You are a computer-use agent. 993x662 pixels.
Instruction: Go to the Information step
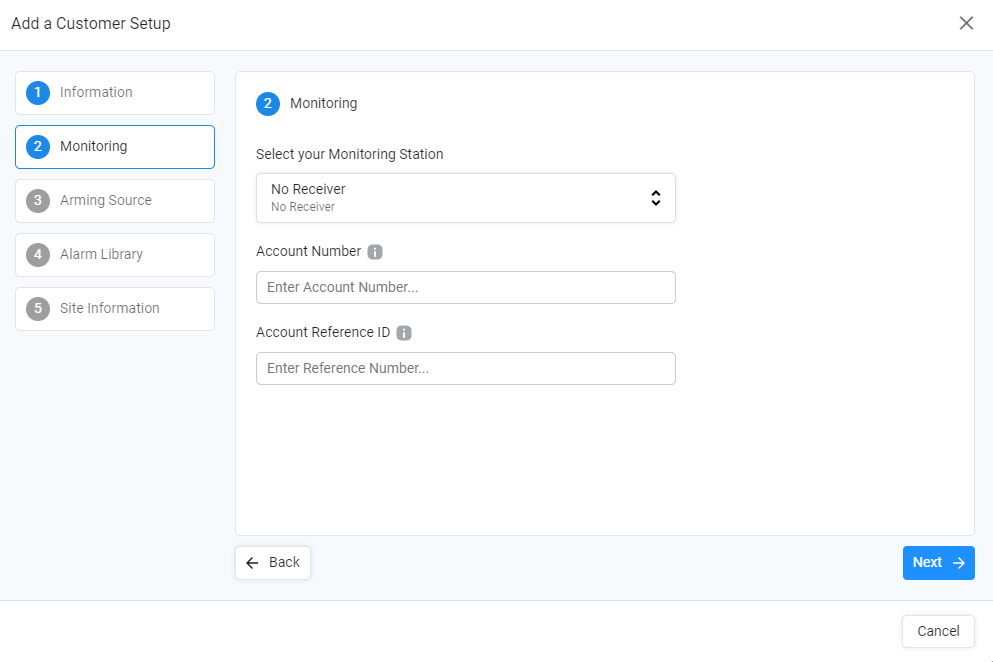[115, 92]
